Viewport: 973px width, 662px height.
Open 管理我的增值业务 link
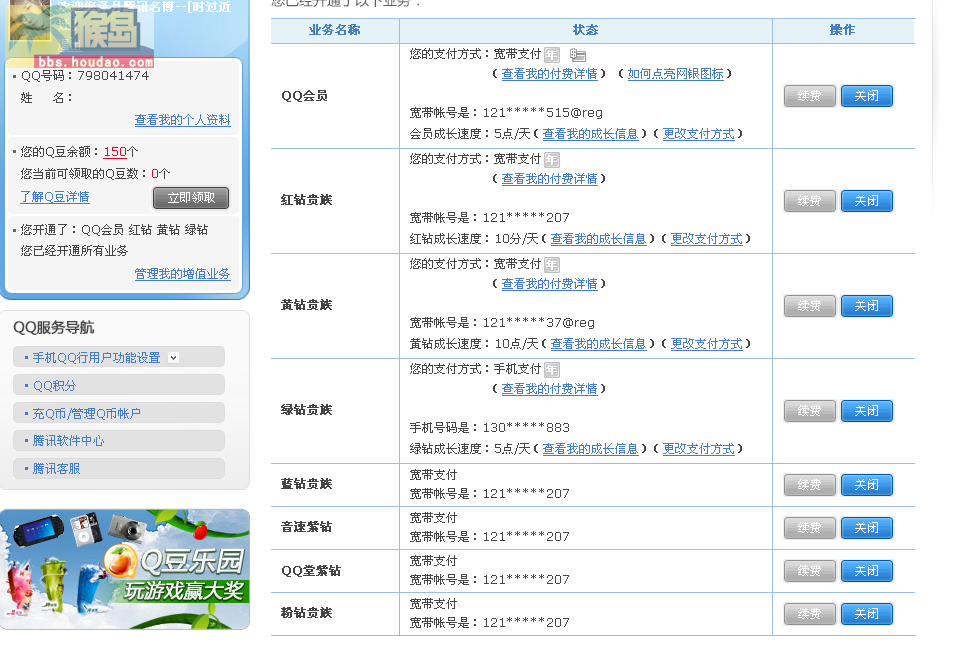tap(182, 274)
